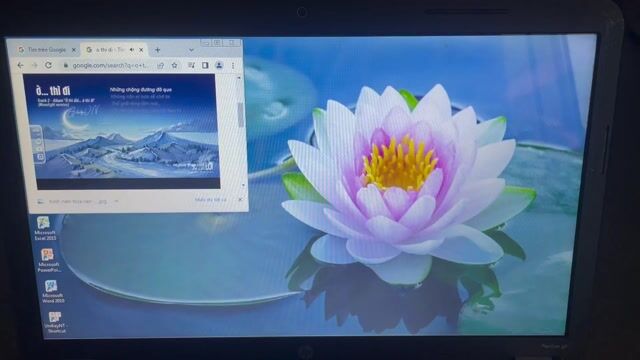
Task: Reload the page in Chrome
Action: pyautogui.click(x=48, y=65)
